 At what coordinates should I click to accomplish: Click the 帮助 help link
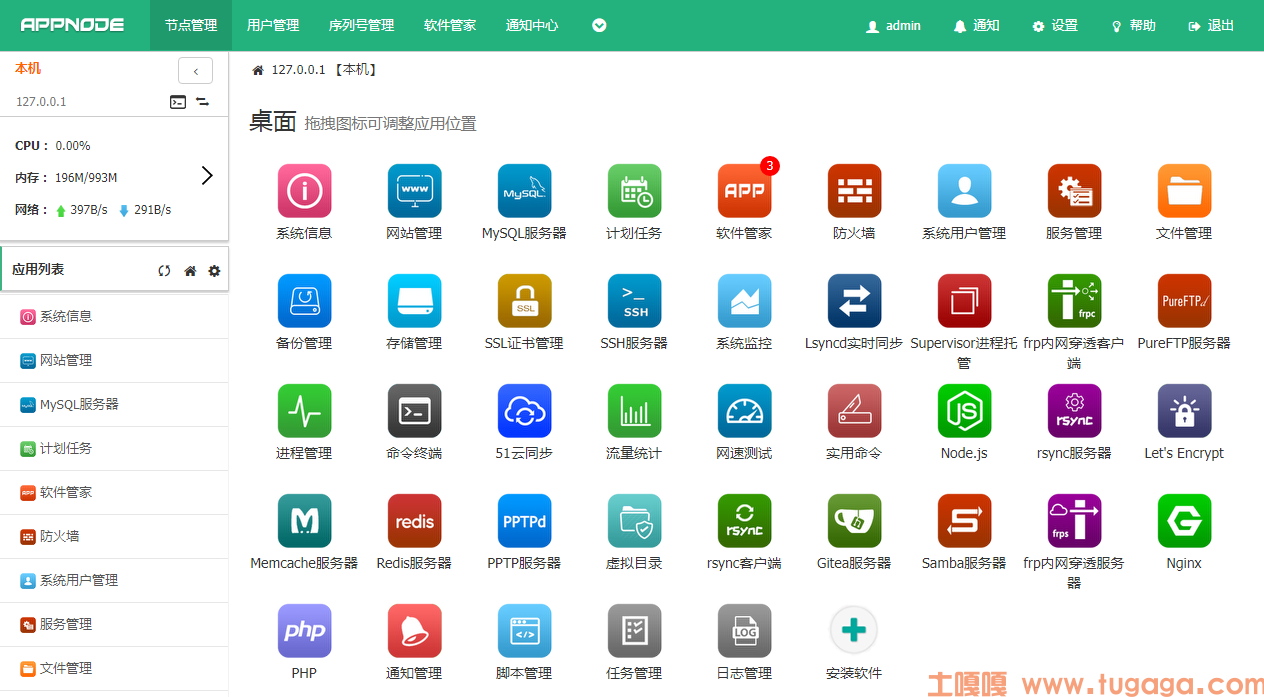click(x=1133, y=26)
